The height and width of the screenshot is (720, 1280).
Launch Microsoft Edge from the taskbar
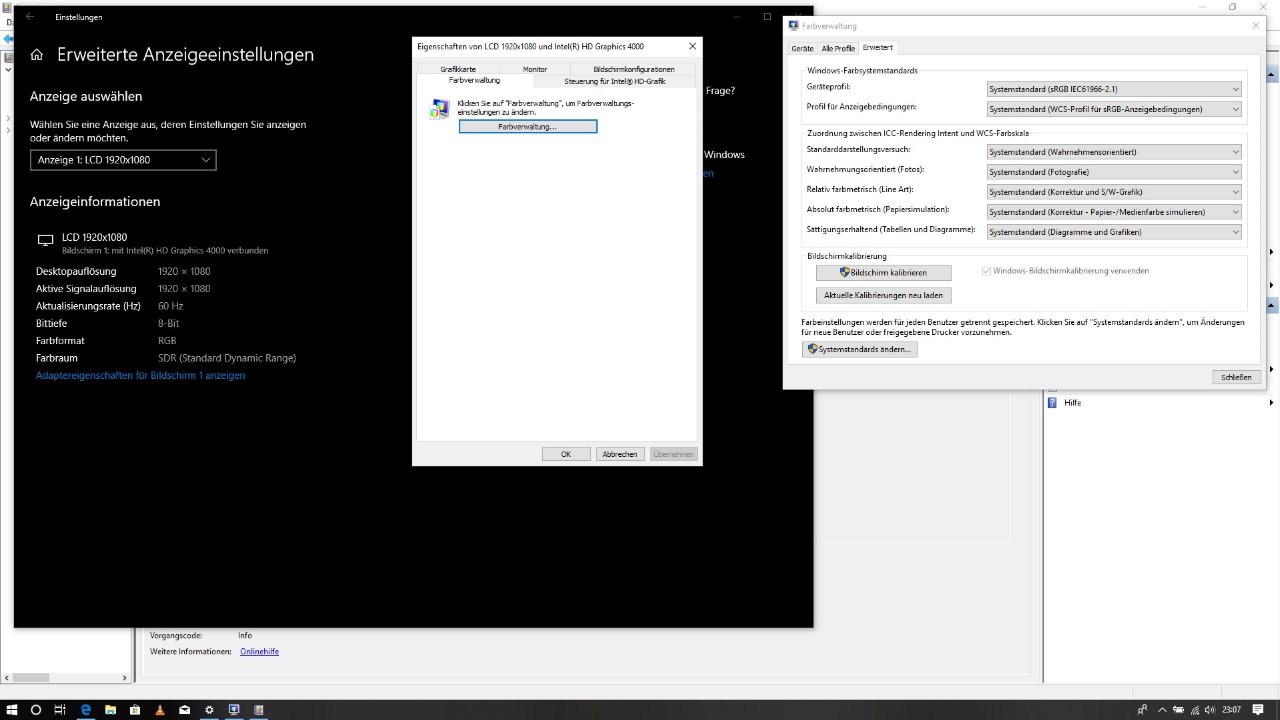click(86, 710)
